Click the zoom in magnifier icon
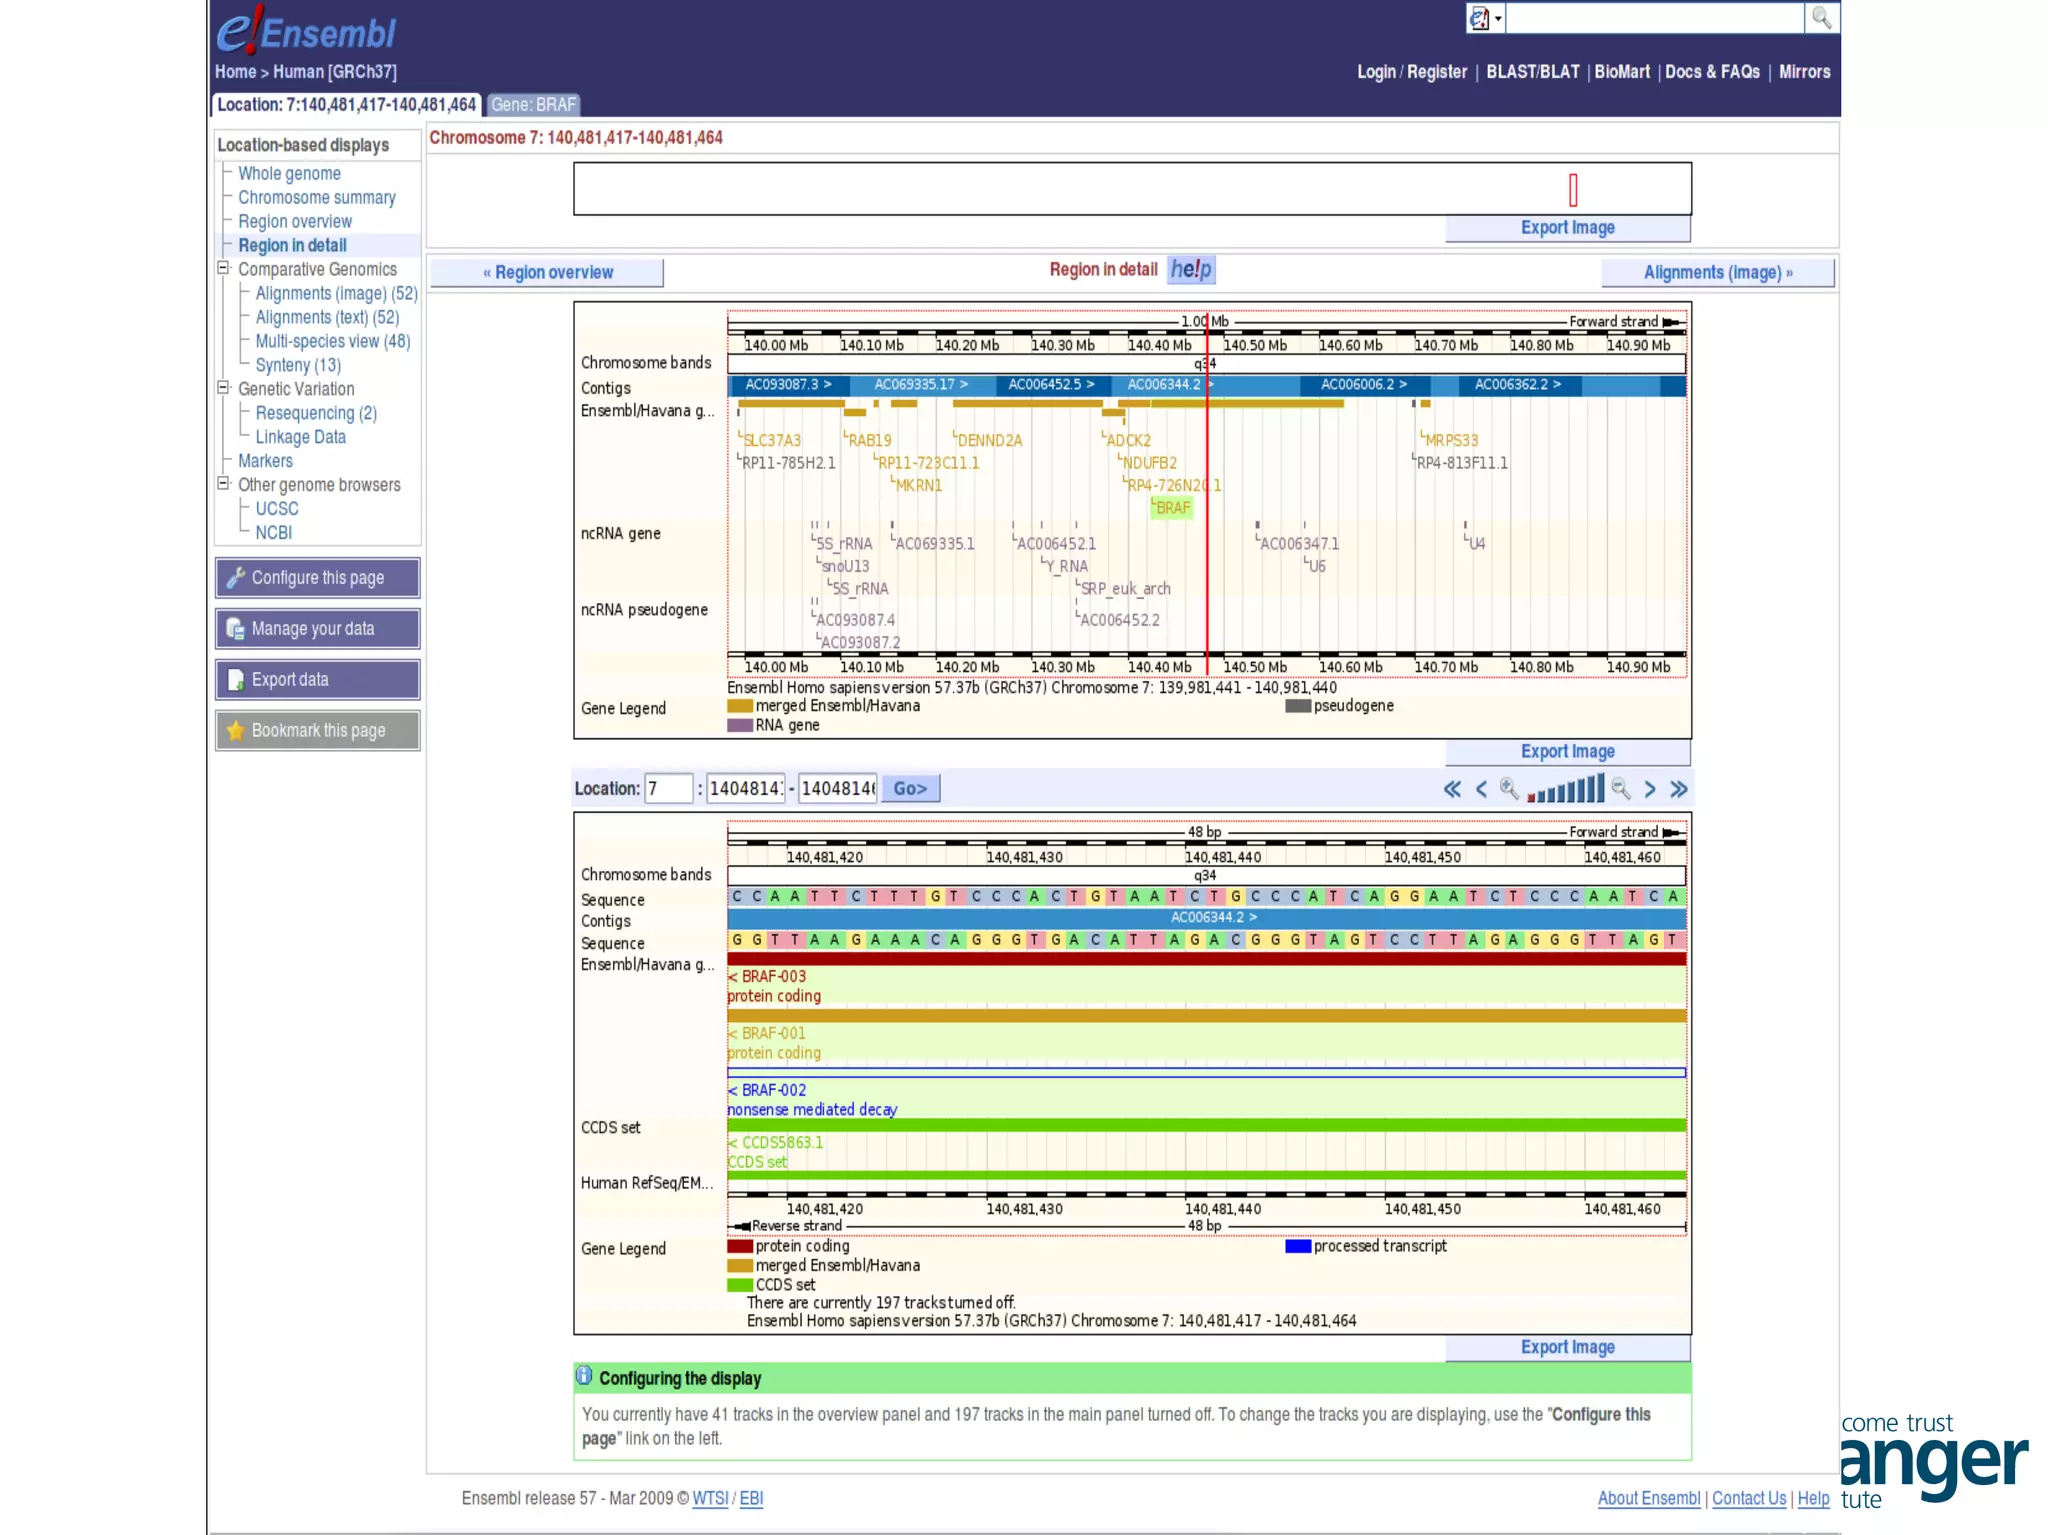 1509,789
